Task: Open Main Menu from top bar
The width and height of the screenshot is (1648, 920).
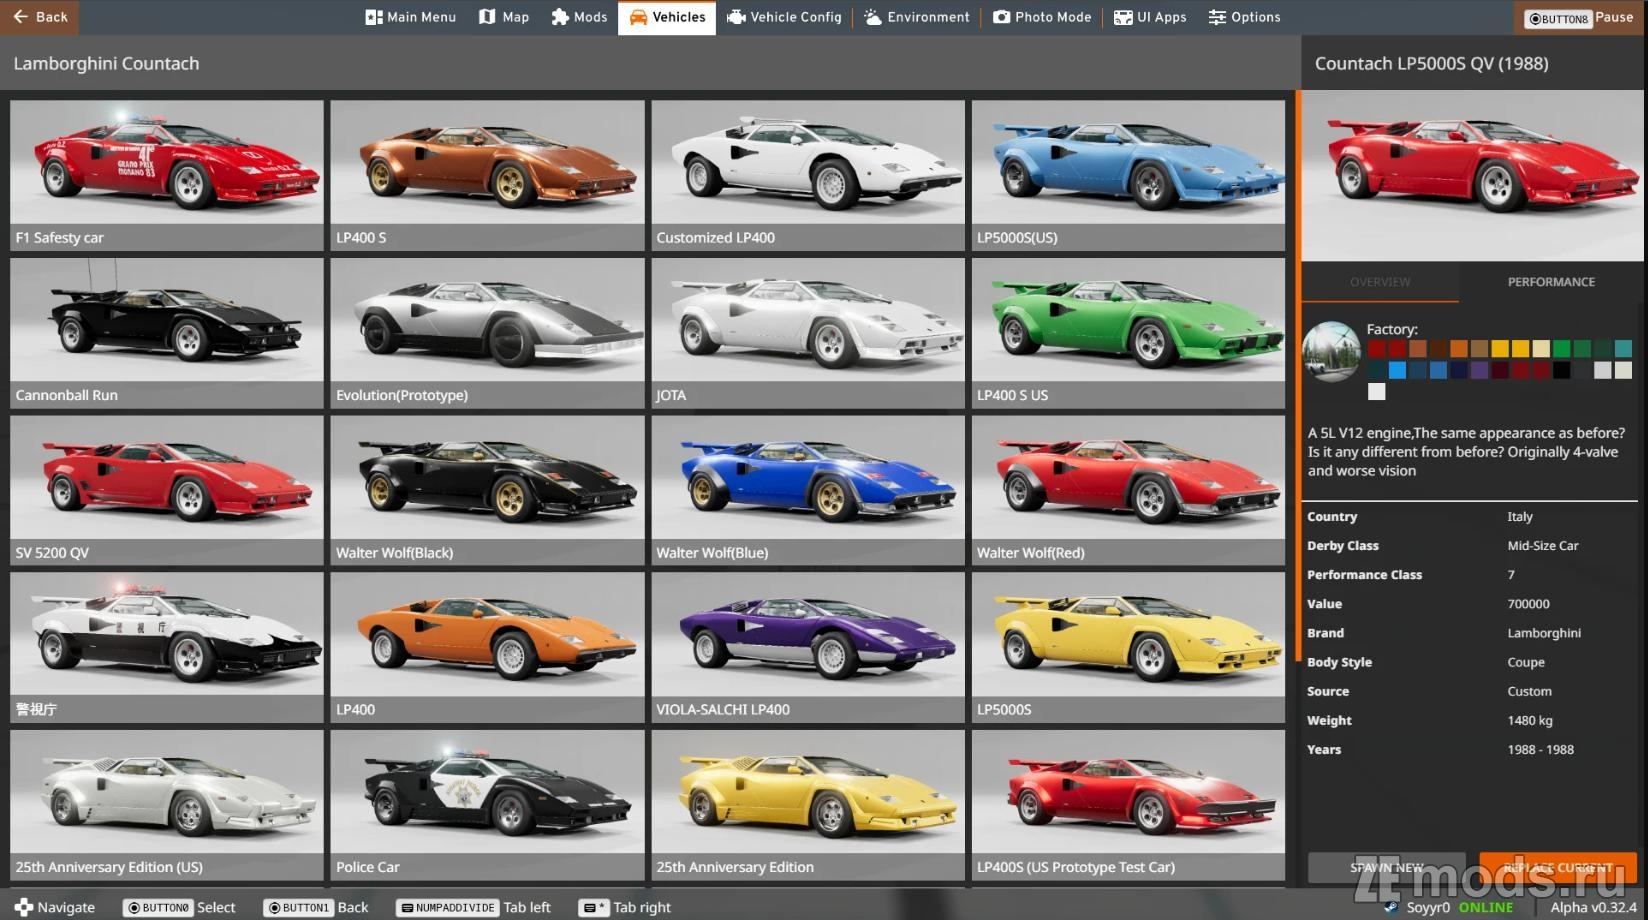Action: [x=411, y=17]
